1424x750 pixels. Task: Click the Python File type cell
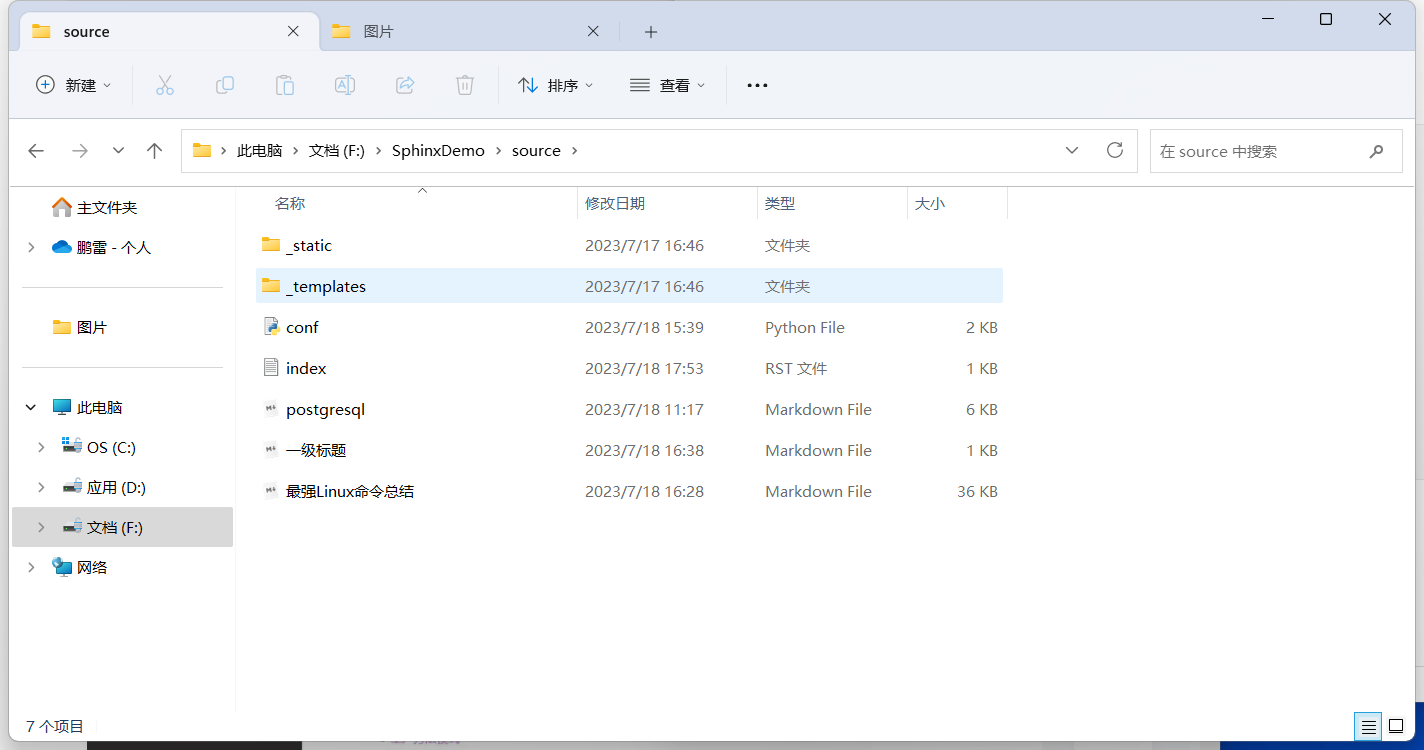click(x=805, y=327)
